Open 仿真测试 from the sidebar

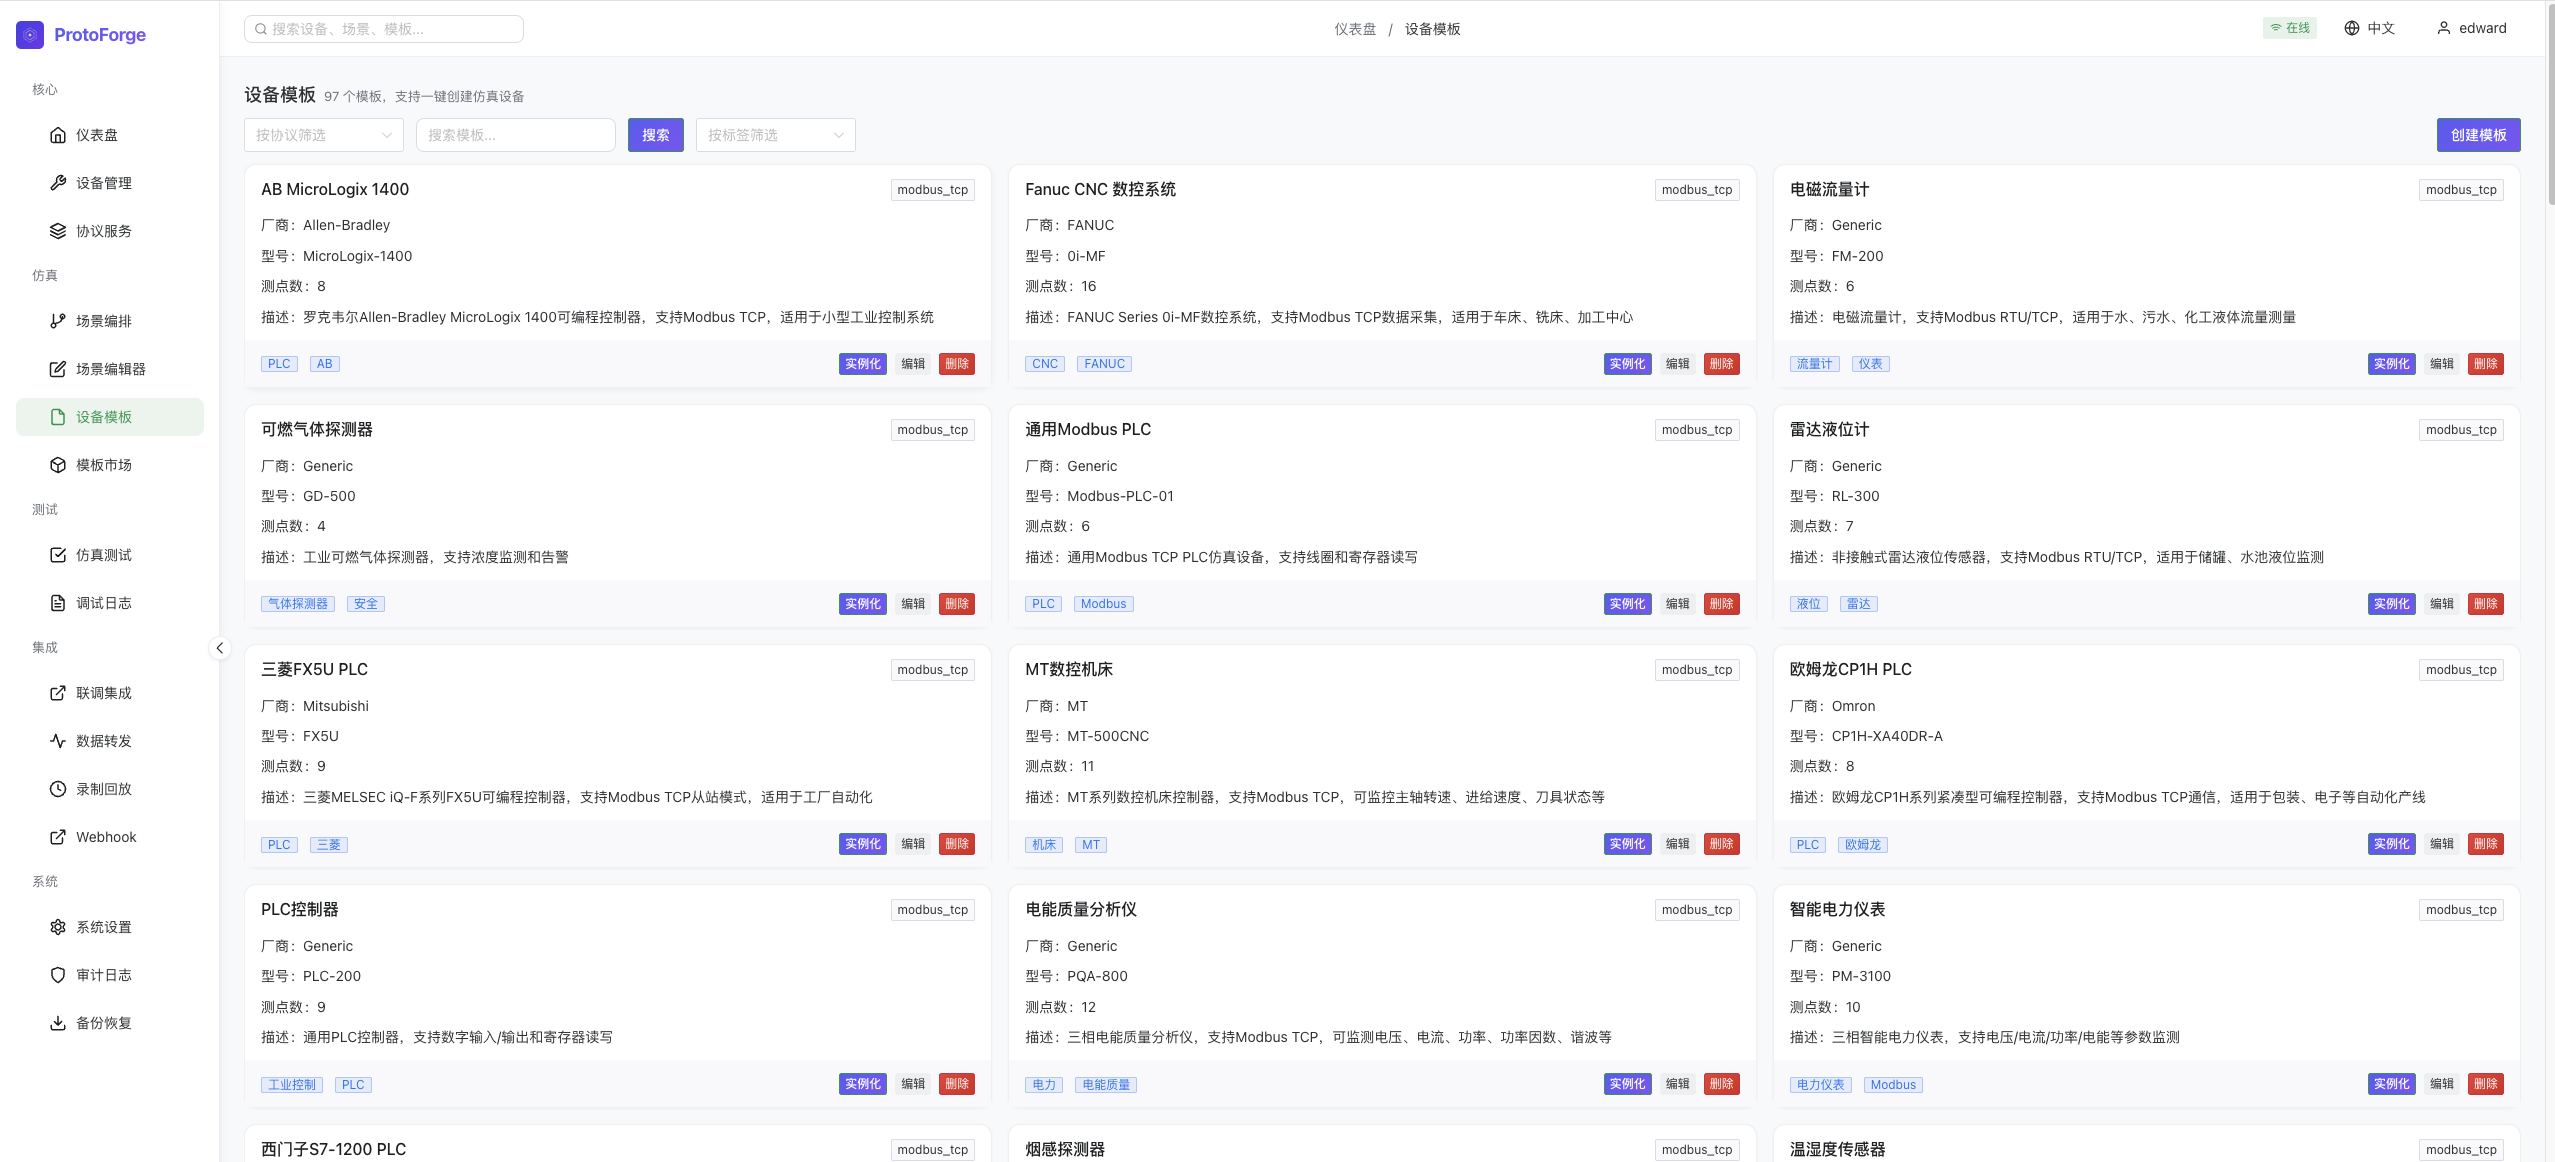click(110, 555)
